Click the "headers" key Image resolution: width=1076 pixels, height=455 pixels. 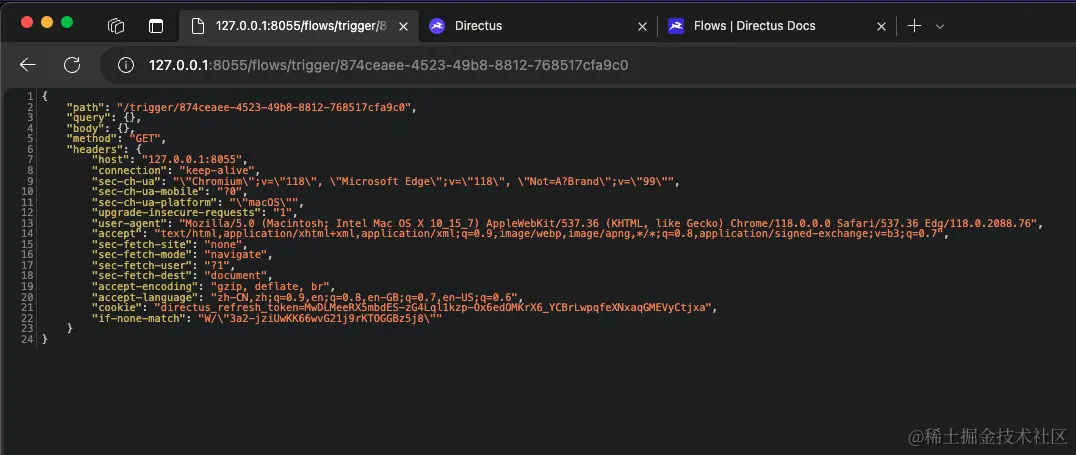[x=94, y=148]
